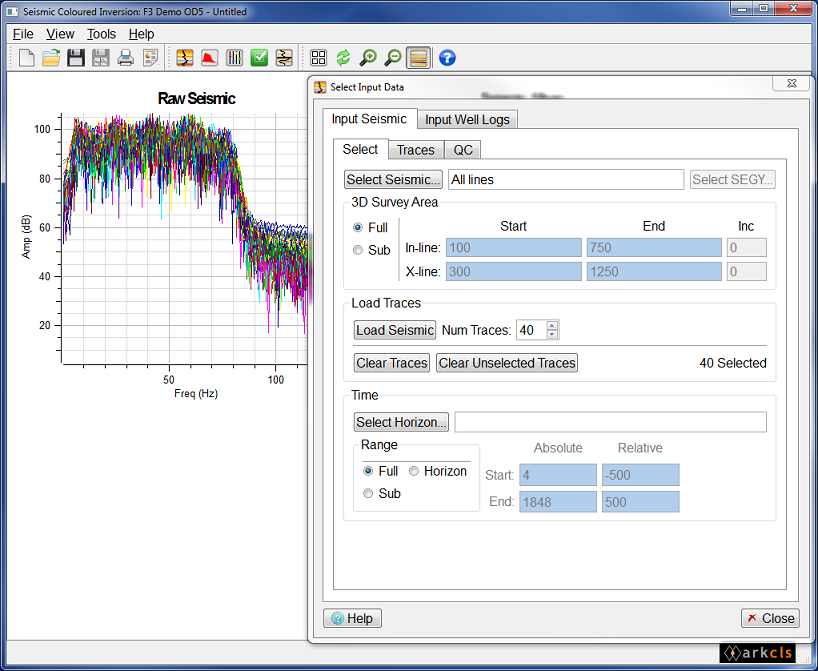Image resolution: width=818 pixels, height=671 pixels.
Task: Click the Relative Start field showing -500
Action: (x=641, y=475)
